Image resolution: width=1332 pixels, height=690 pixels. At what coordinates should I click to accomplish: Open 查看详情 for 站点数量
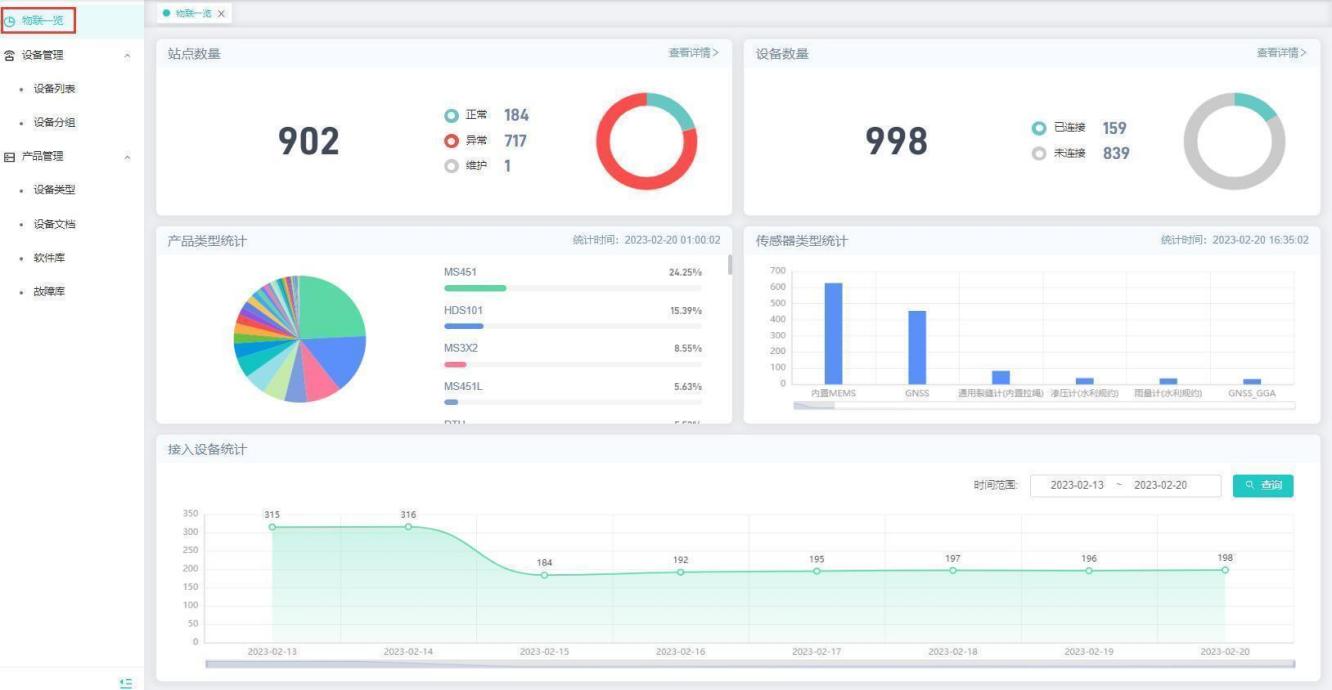click(x=693, y=53)
